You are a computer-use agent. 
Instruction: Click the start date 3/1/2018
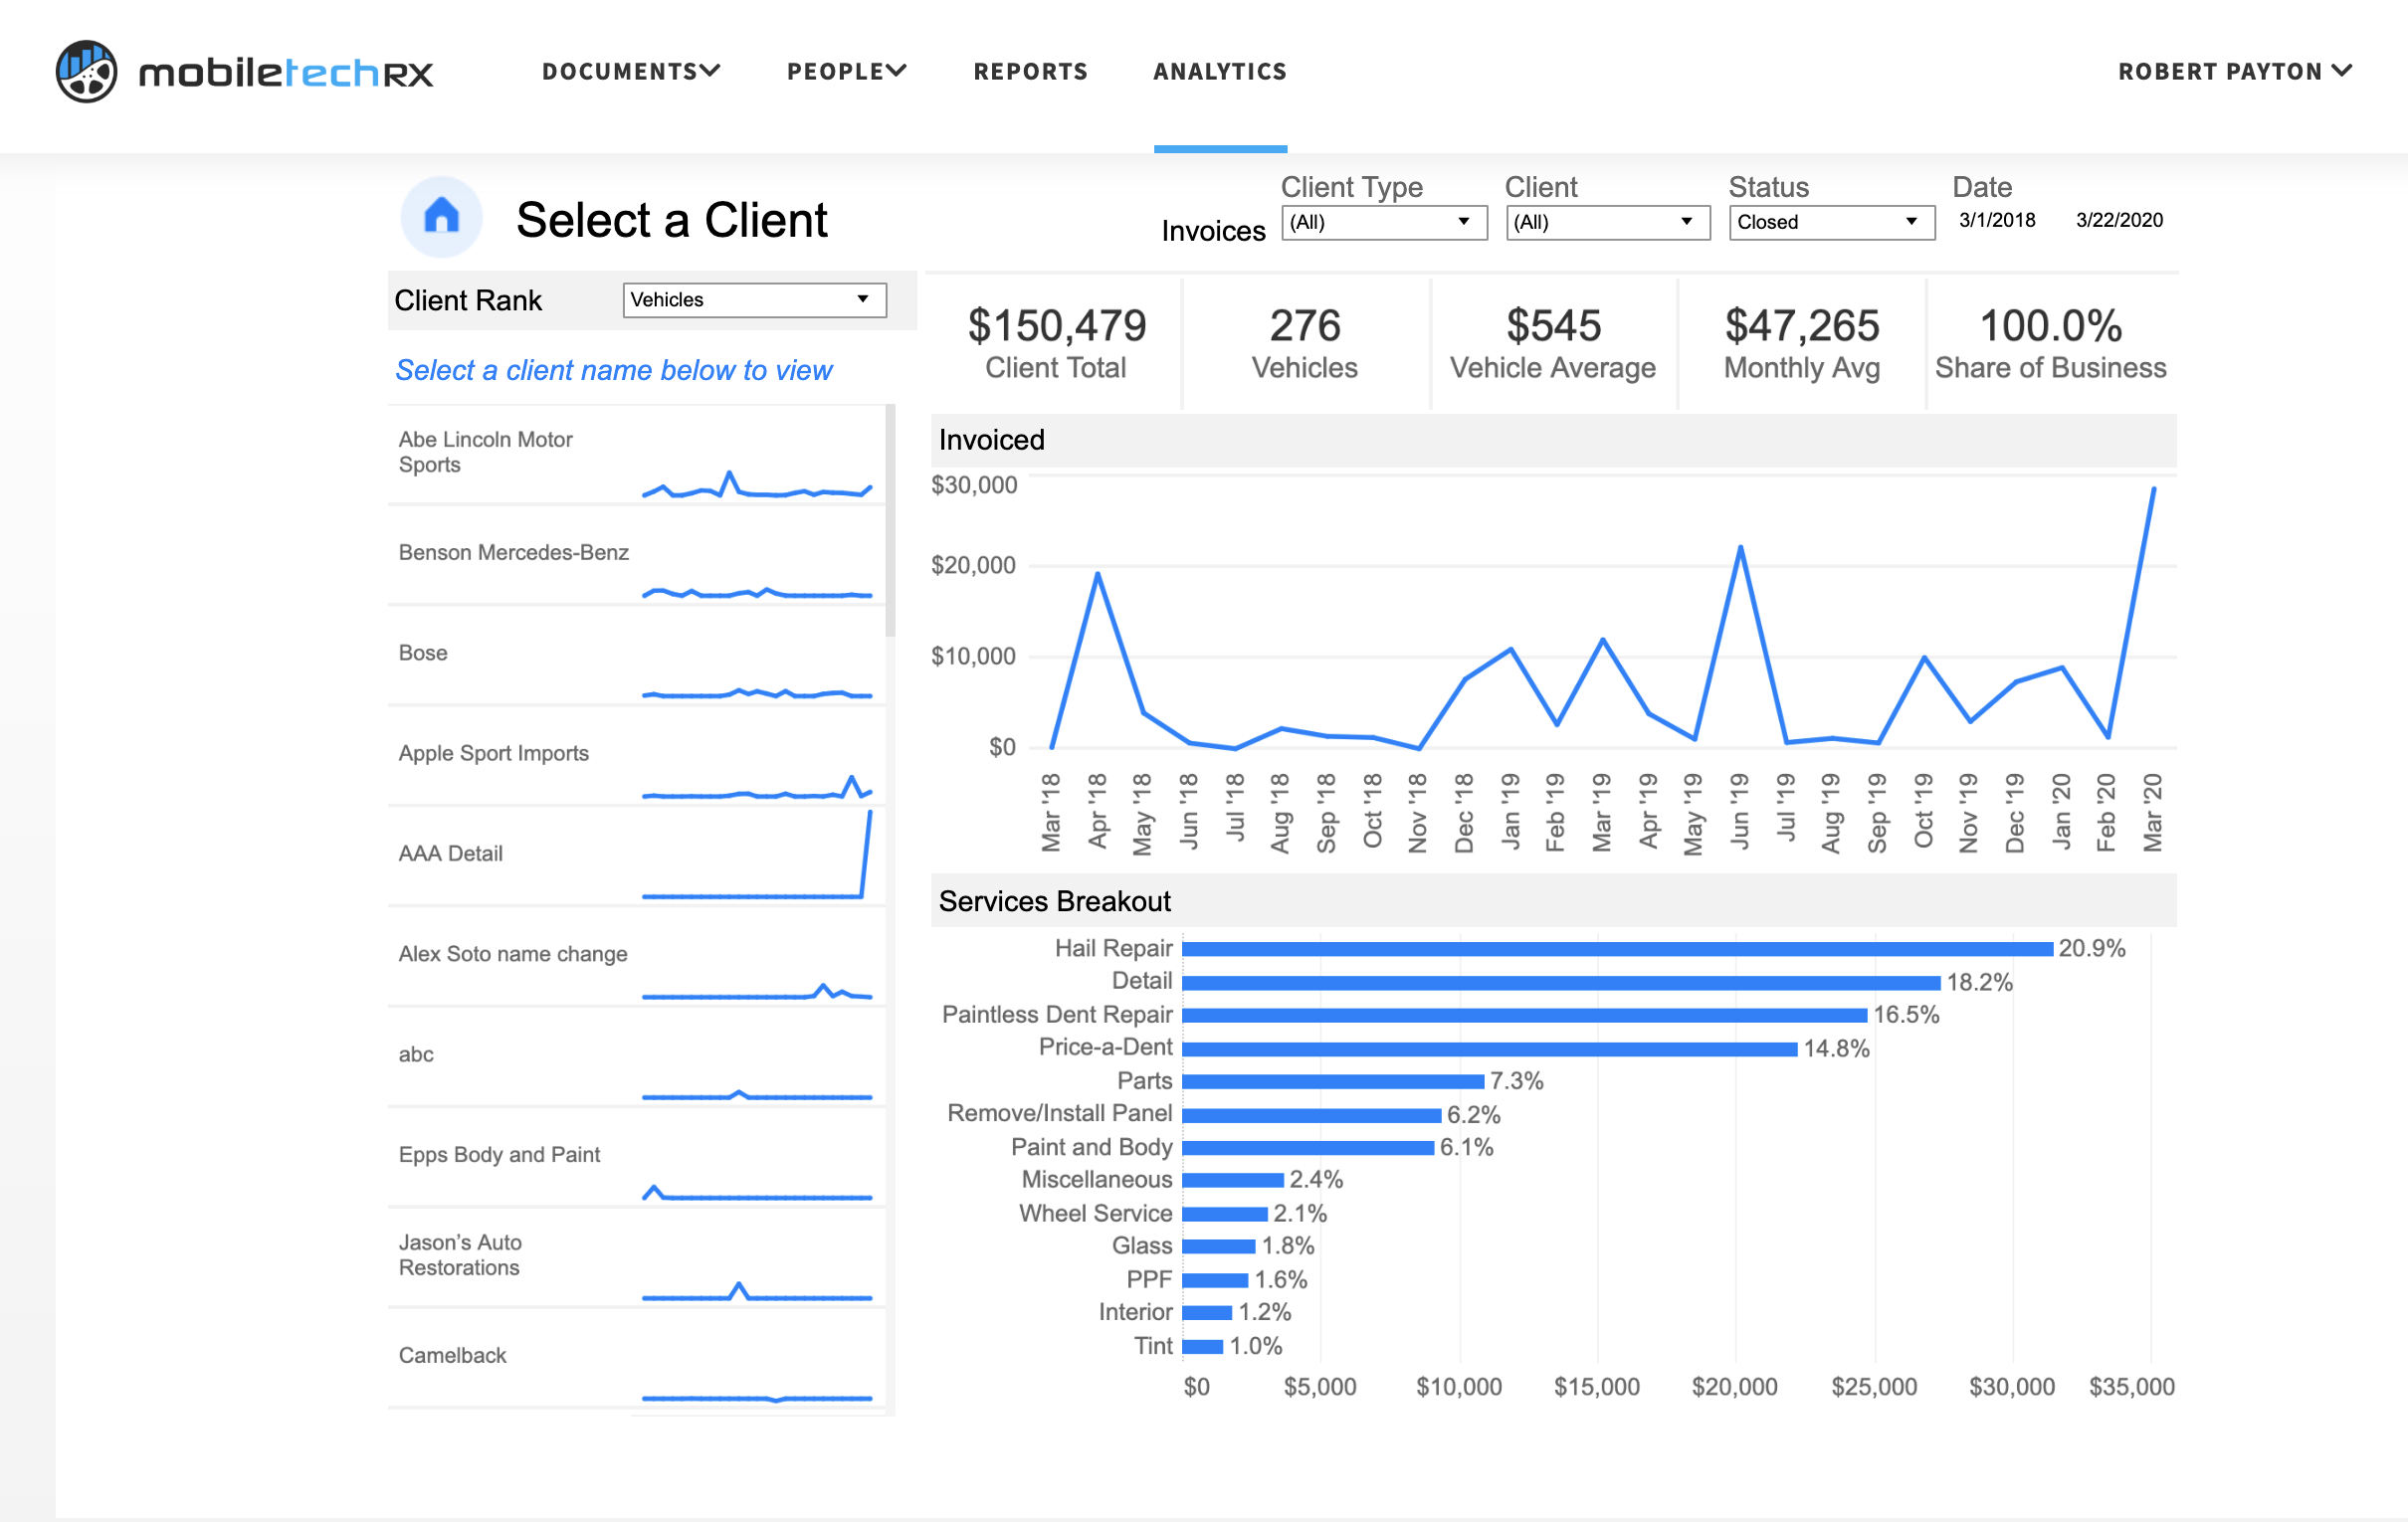click(x=1996, y=220)
